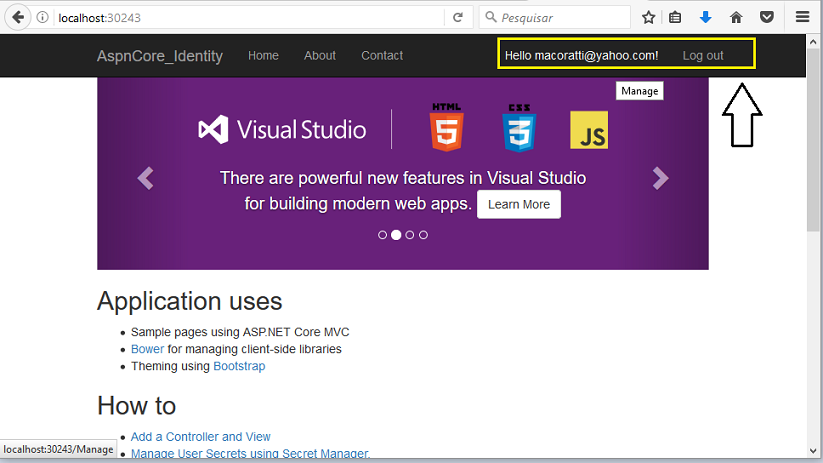Image resolution: width=823 pixels, height=463 pixels.
Task: Open Manage User Secrets using Secret Manager link
Action: [250, 454]
